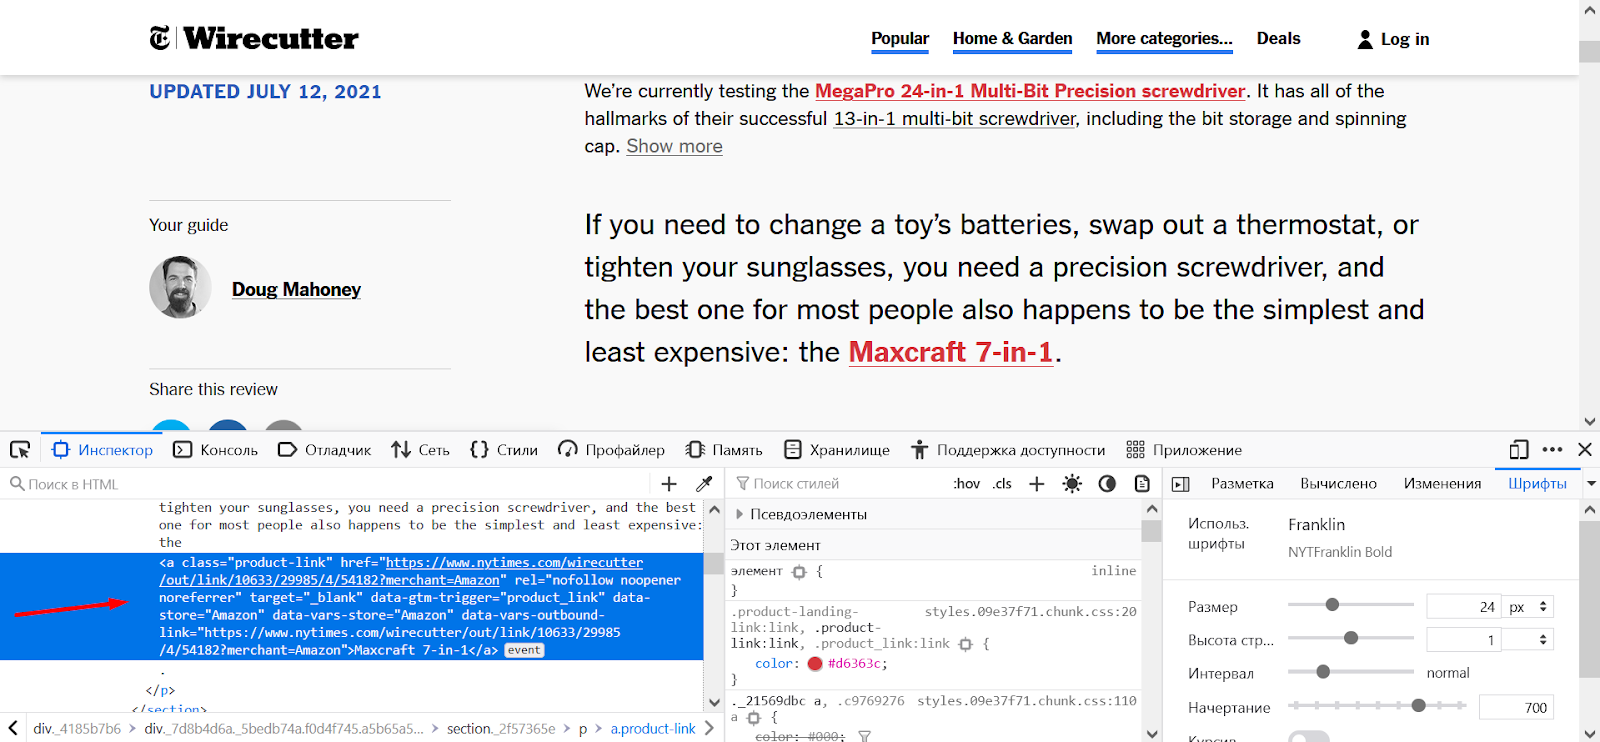1600x742 pixels.
Task: Toggle the .cls classes panel
Action: (x=1003, y=484)
